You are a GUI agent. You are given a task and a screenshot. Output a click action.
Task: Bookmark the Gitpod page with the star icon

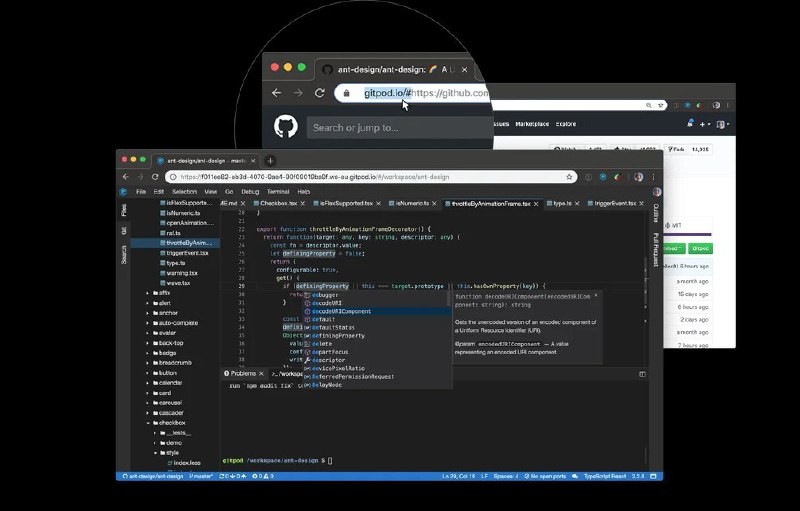coord(569,176)
